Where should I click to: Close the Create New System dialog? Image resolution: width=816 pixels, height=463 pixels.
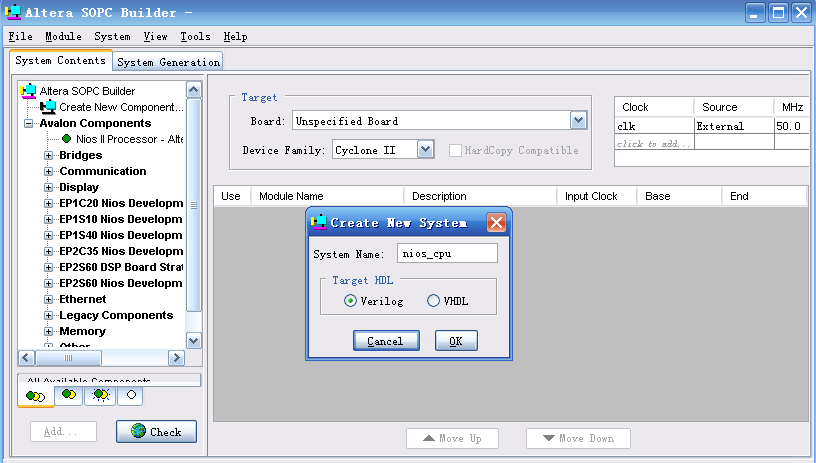pyautogui.click(x=496, y=223)
